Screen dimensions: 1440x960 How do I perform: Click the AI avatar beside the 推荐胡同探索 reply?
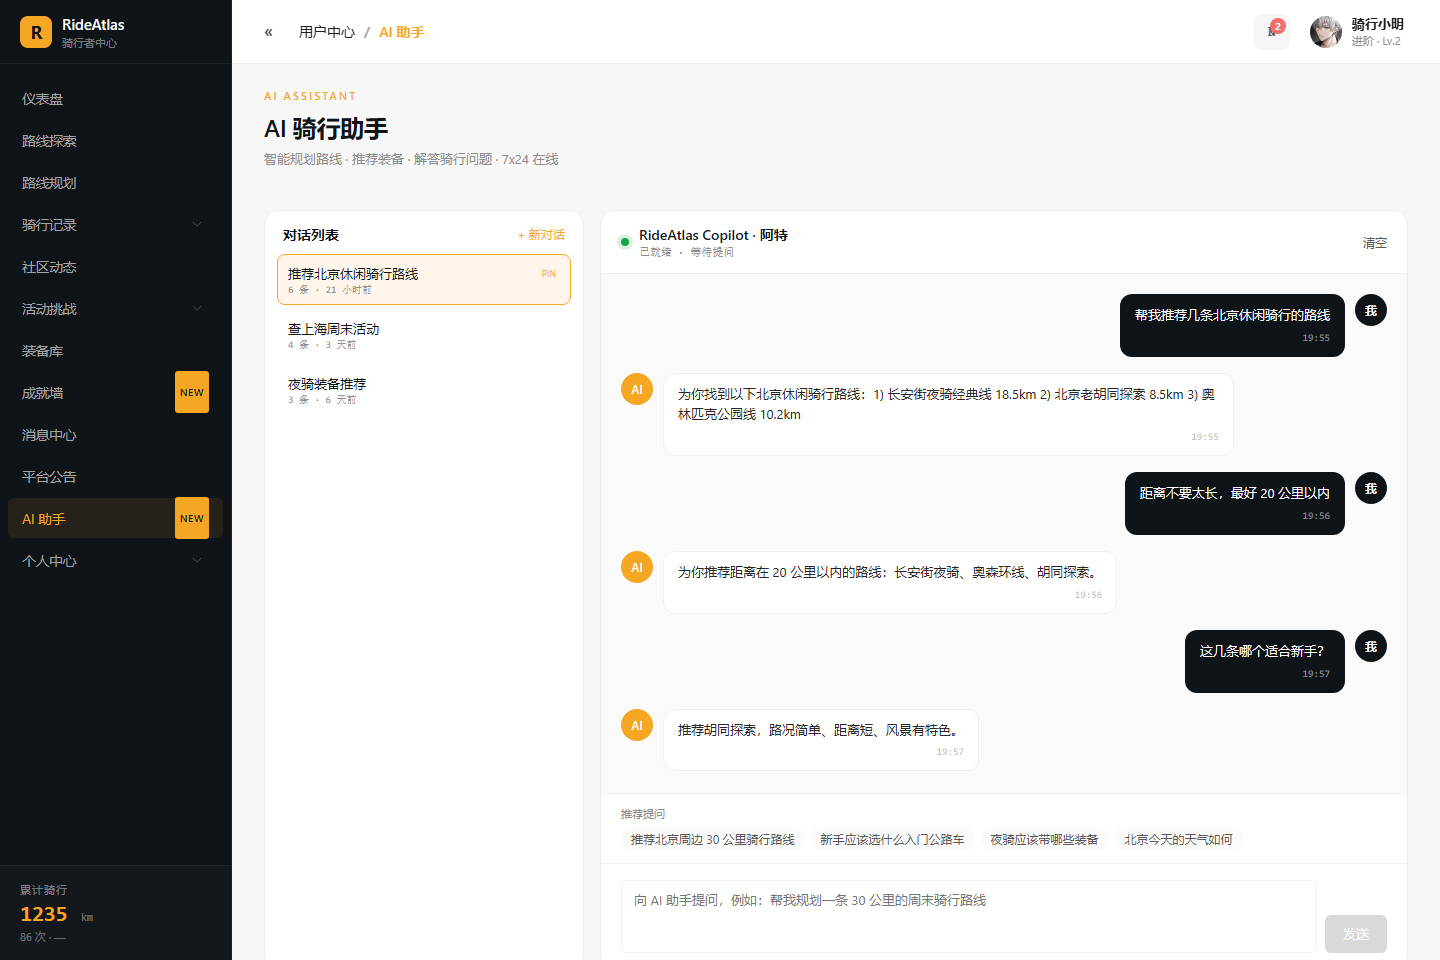tap(637, 725)
